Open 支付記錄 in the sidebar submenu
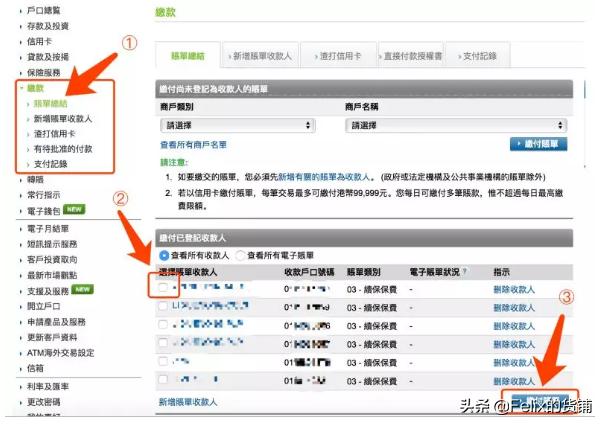 50,164
